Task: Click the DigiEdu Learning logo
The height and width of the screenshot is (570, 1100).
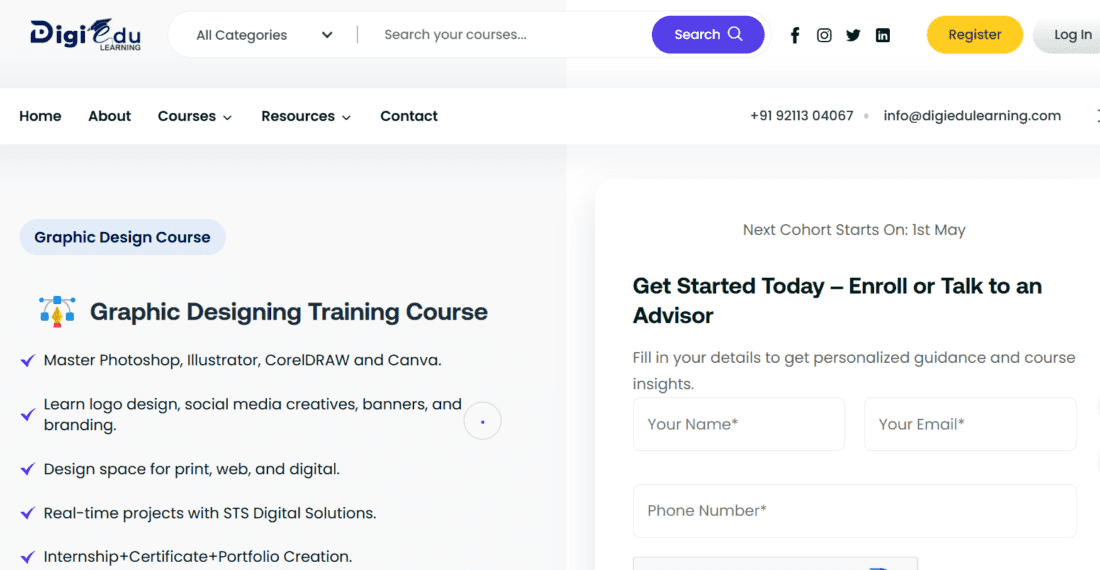Action: [86, 34]
